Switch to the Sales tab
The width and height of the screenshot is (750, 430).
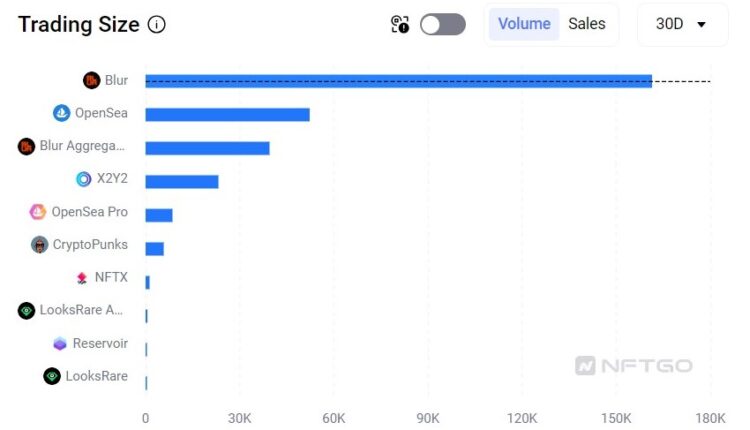coord(587,24)
